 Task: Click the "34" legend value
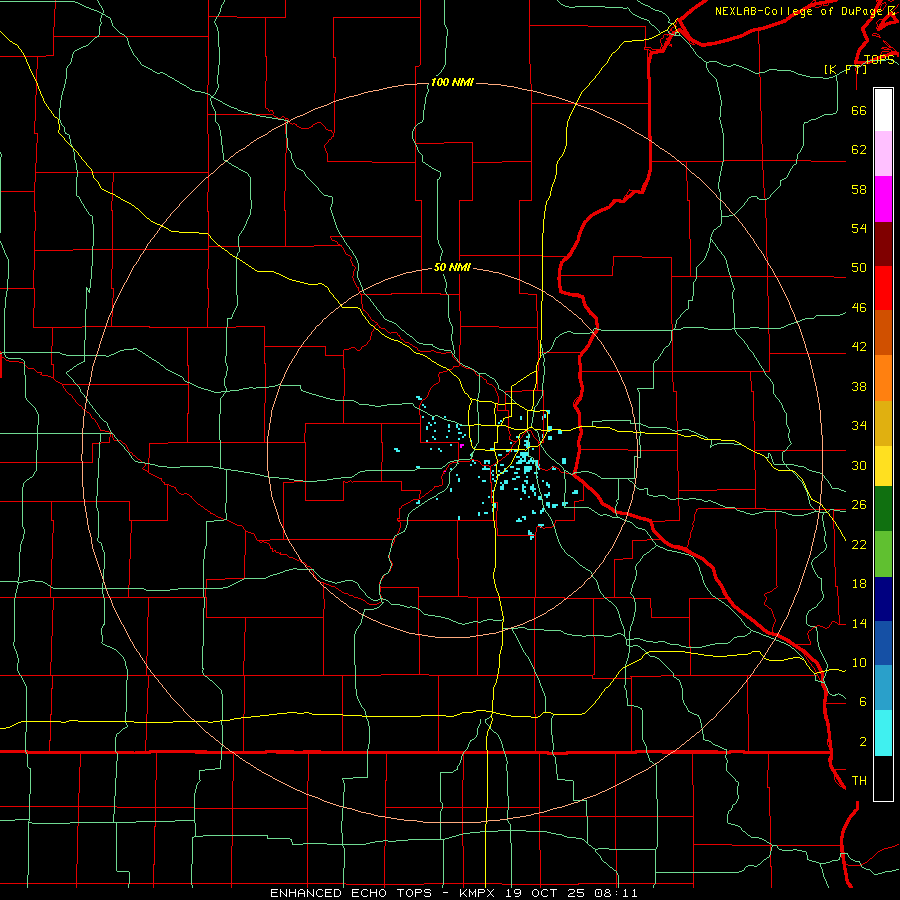[859, 426]
